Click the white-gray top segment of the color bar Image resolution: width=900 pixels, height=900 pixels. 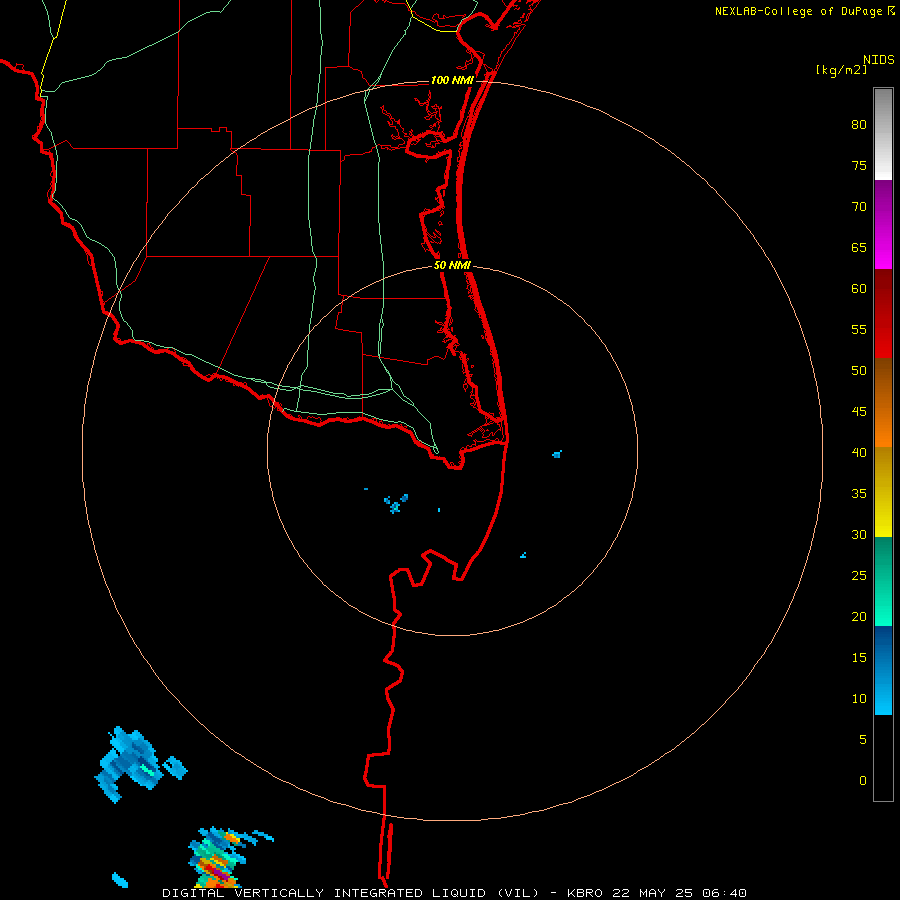pos(883,134)
